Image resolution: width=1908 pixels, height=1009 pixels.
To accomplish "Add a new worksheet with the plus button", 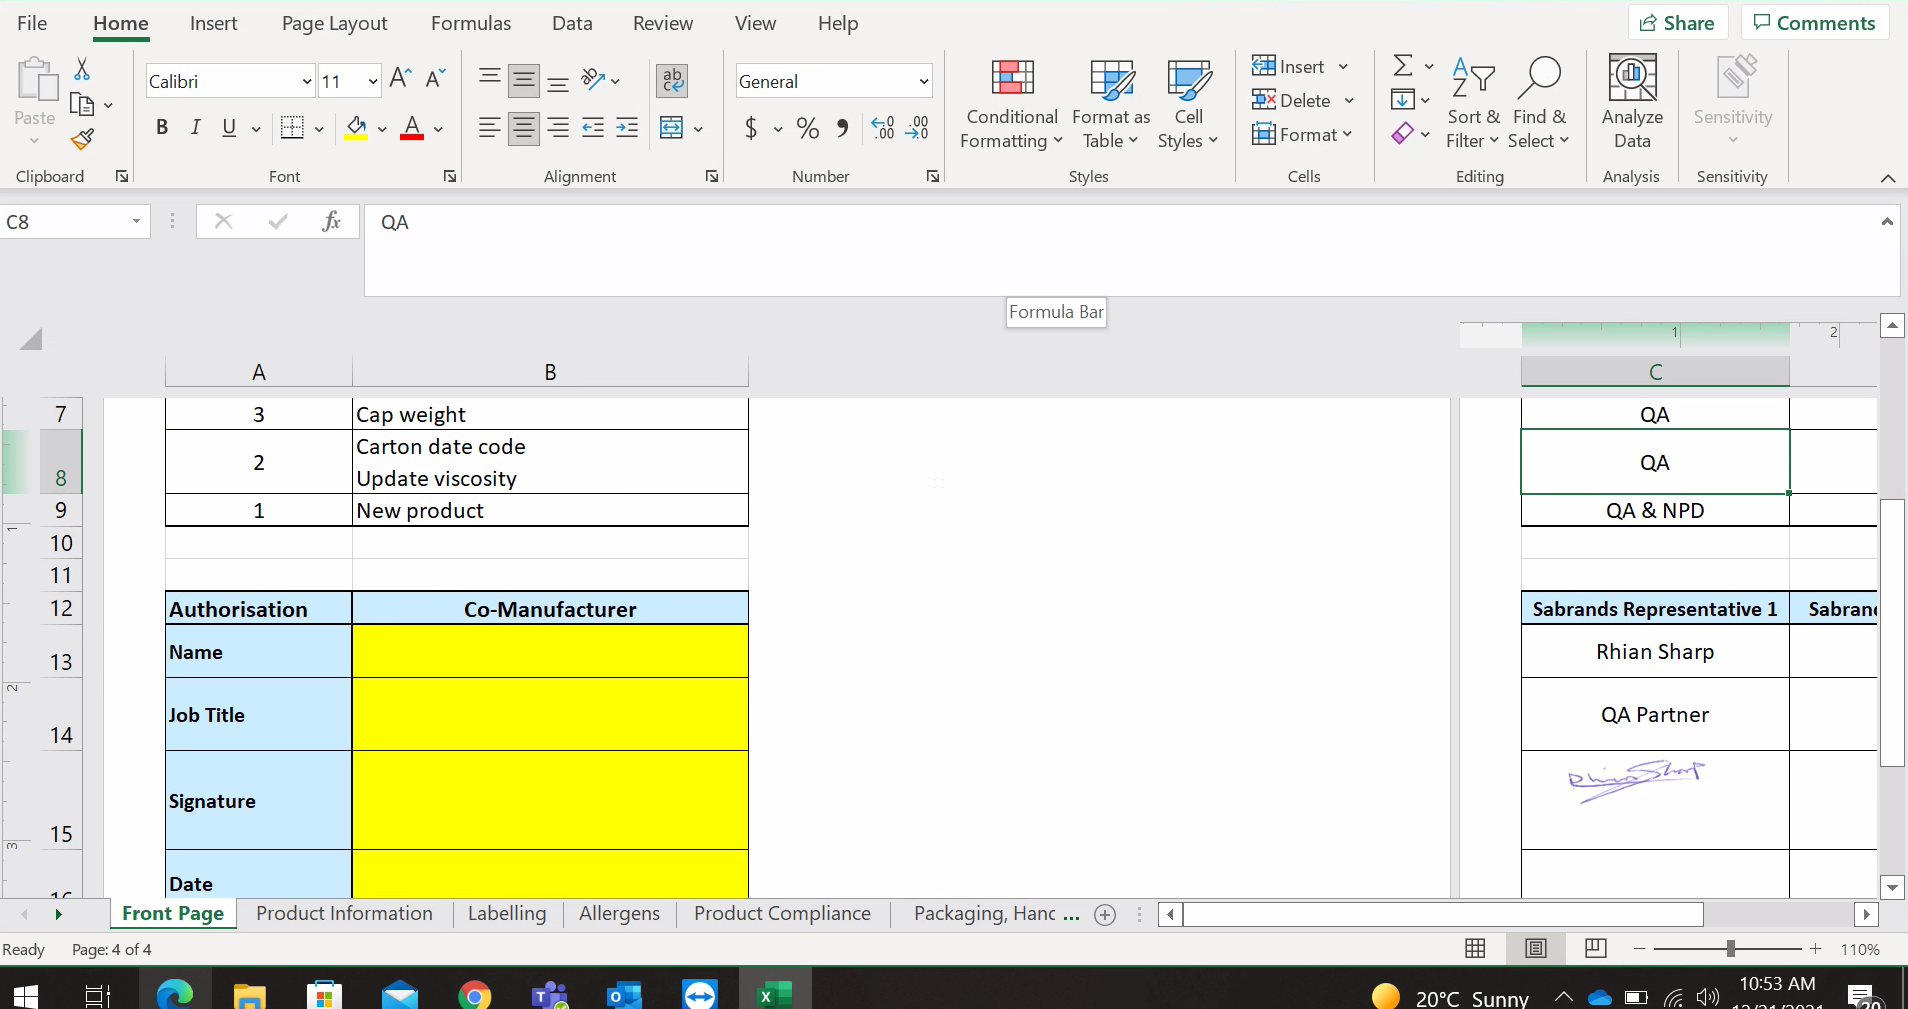I will pos(1104,914).
